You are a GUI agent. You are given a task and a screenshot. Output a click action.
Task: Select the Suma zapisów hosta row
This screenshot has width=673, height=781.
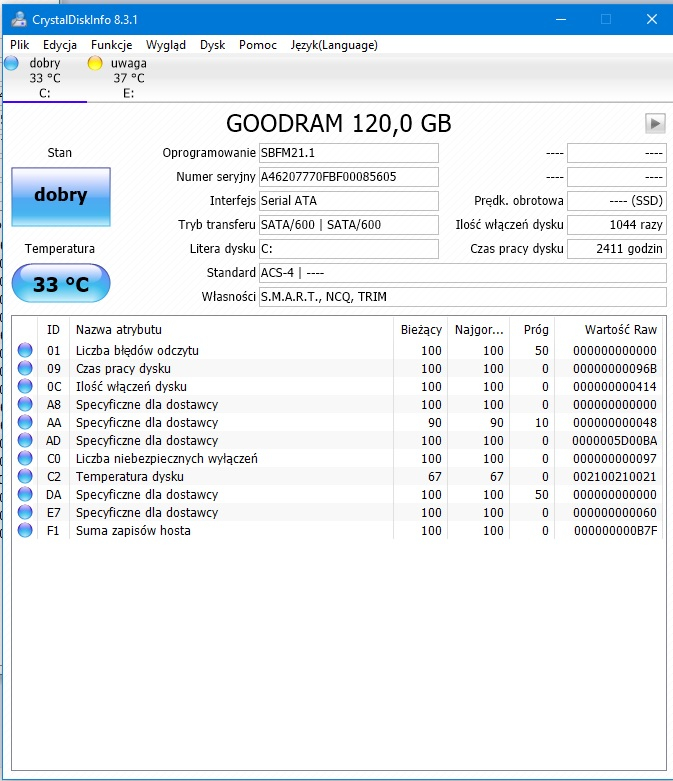pyautogui.click(x=337, y=530)
